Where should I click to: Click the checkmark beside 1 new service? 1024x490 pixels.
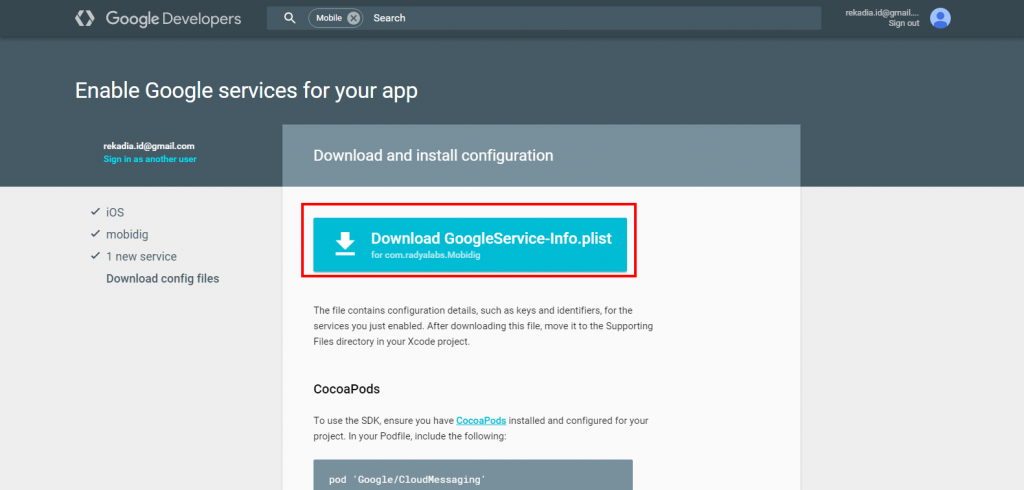[x=95, y=256]
